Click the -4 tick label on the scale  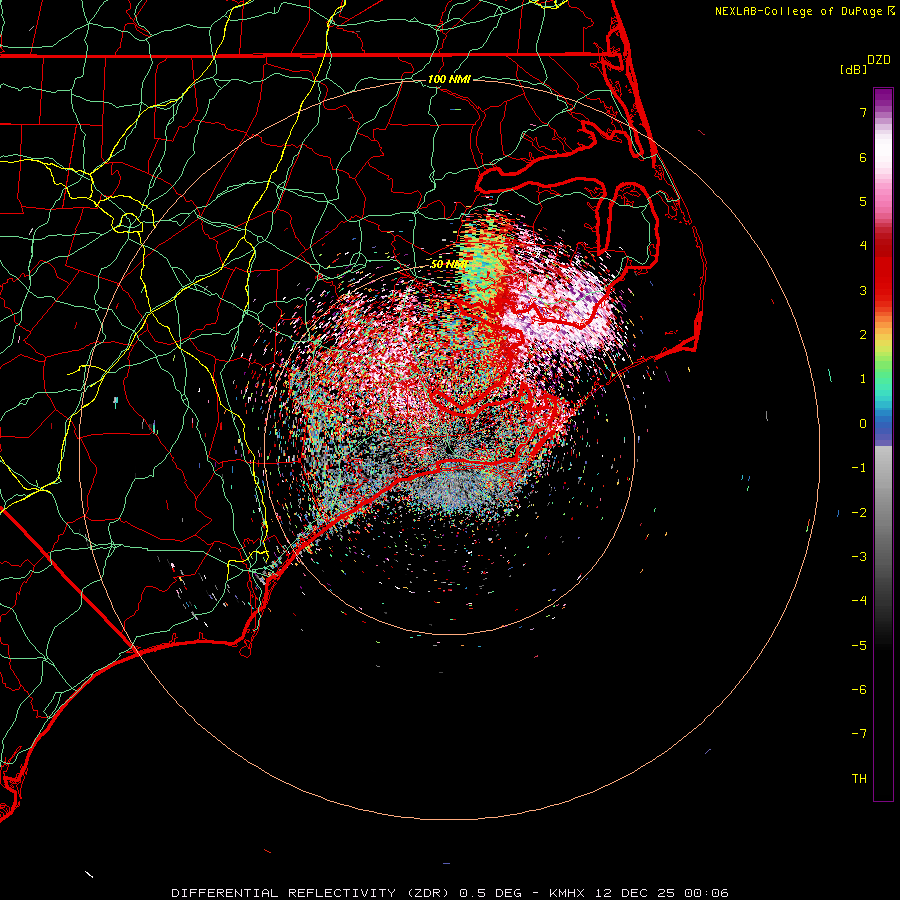point(859,601)
